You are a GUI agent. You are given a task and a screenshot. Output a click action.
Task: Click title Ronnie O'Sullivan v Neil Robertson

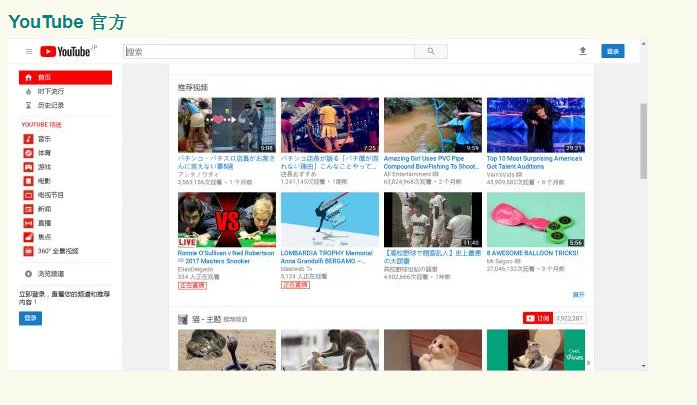tap(226, 257)
